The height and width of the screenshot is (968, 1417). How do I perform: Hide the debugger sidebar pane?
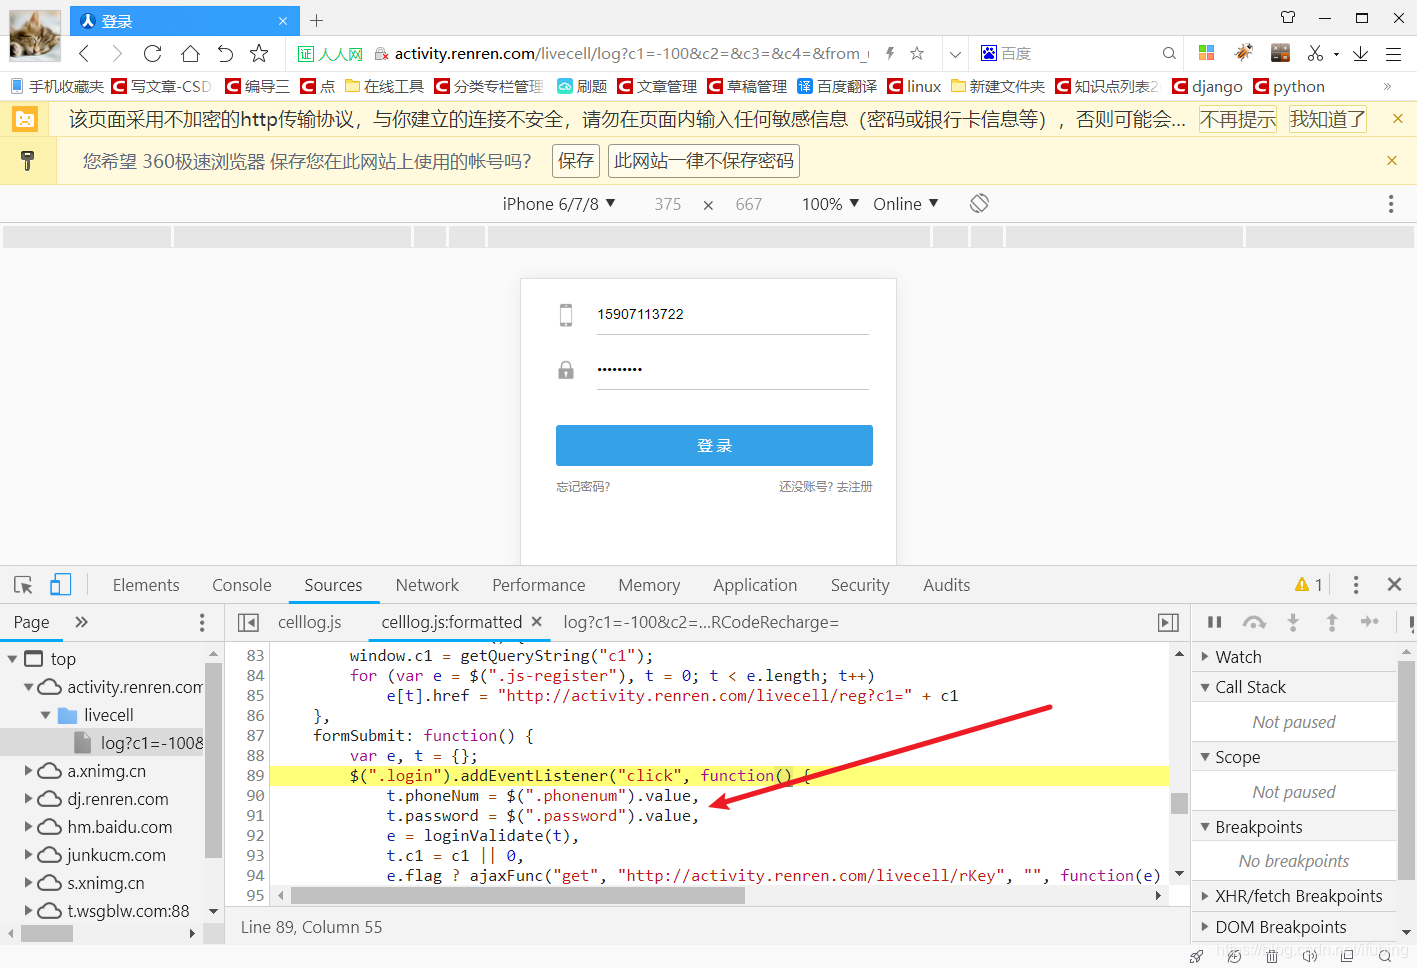pos(1168,622)
